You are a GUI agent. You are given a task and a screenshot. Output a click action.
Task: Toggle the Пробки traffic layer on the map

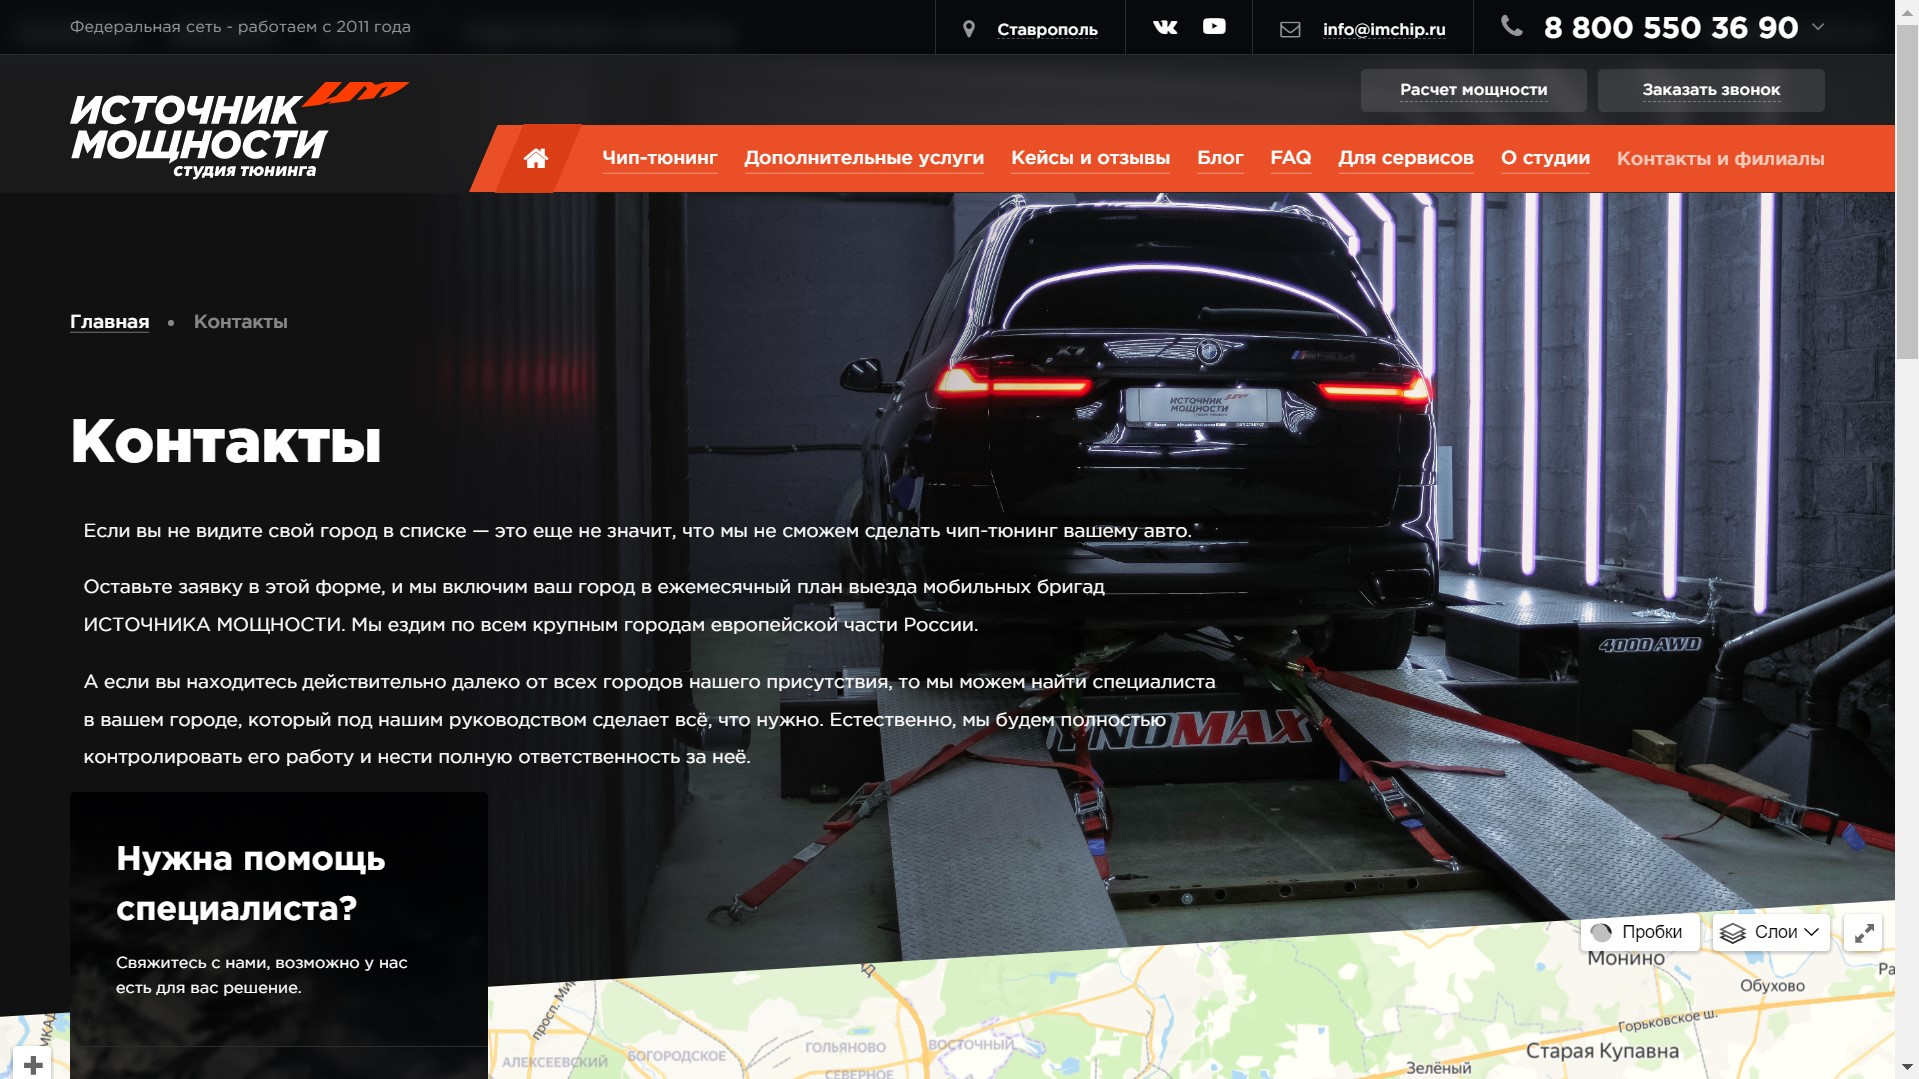coord(1640,932)
